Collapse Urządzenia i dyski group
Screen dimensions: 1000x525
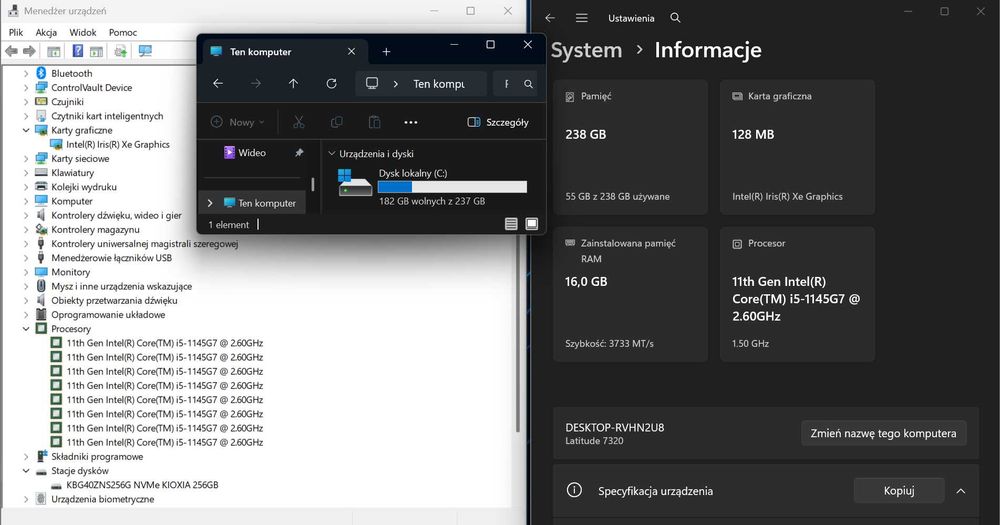(332, 154)
